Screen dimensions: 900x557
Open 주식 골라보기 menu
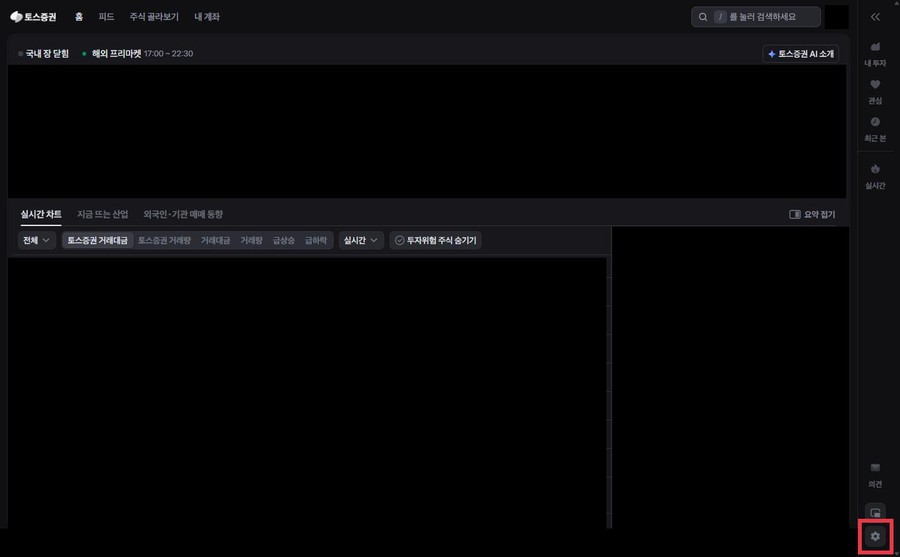pyautogui.click(x=154, y=17)
